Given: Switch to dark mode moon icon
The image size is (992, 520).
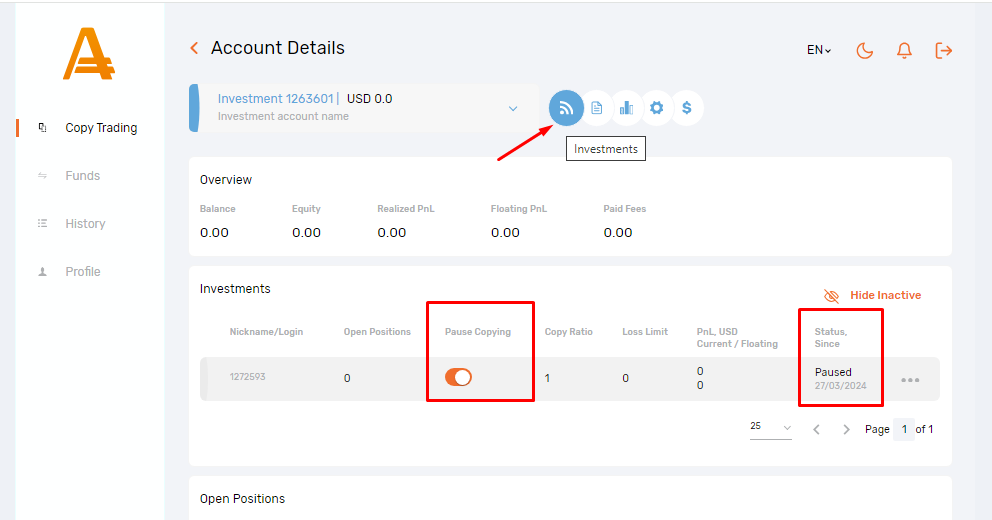Looking at the screenshot, I should coord(865,50).
